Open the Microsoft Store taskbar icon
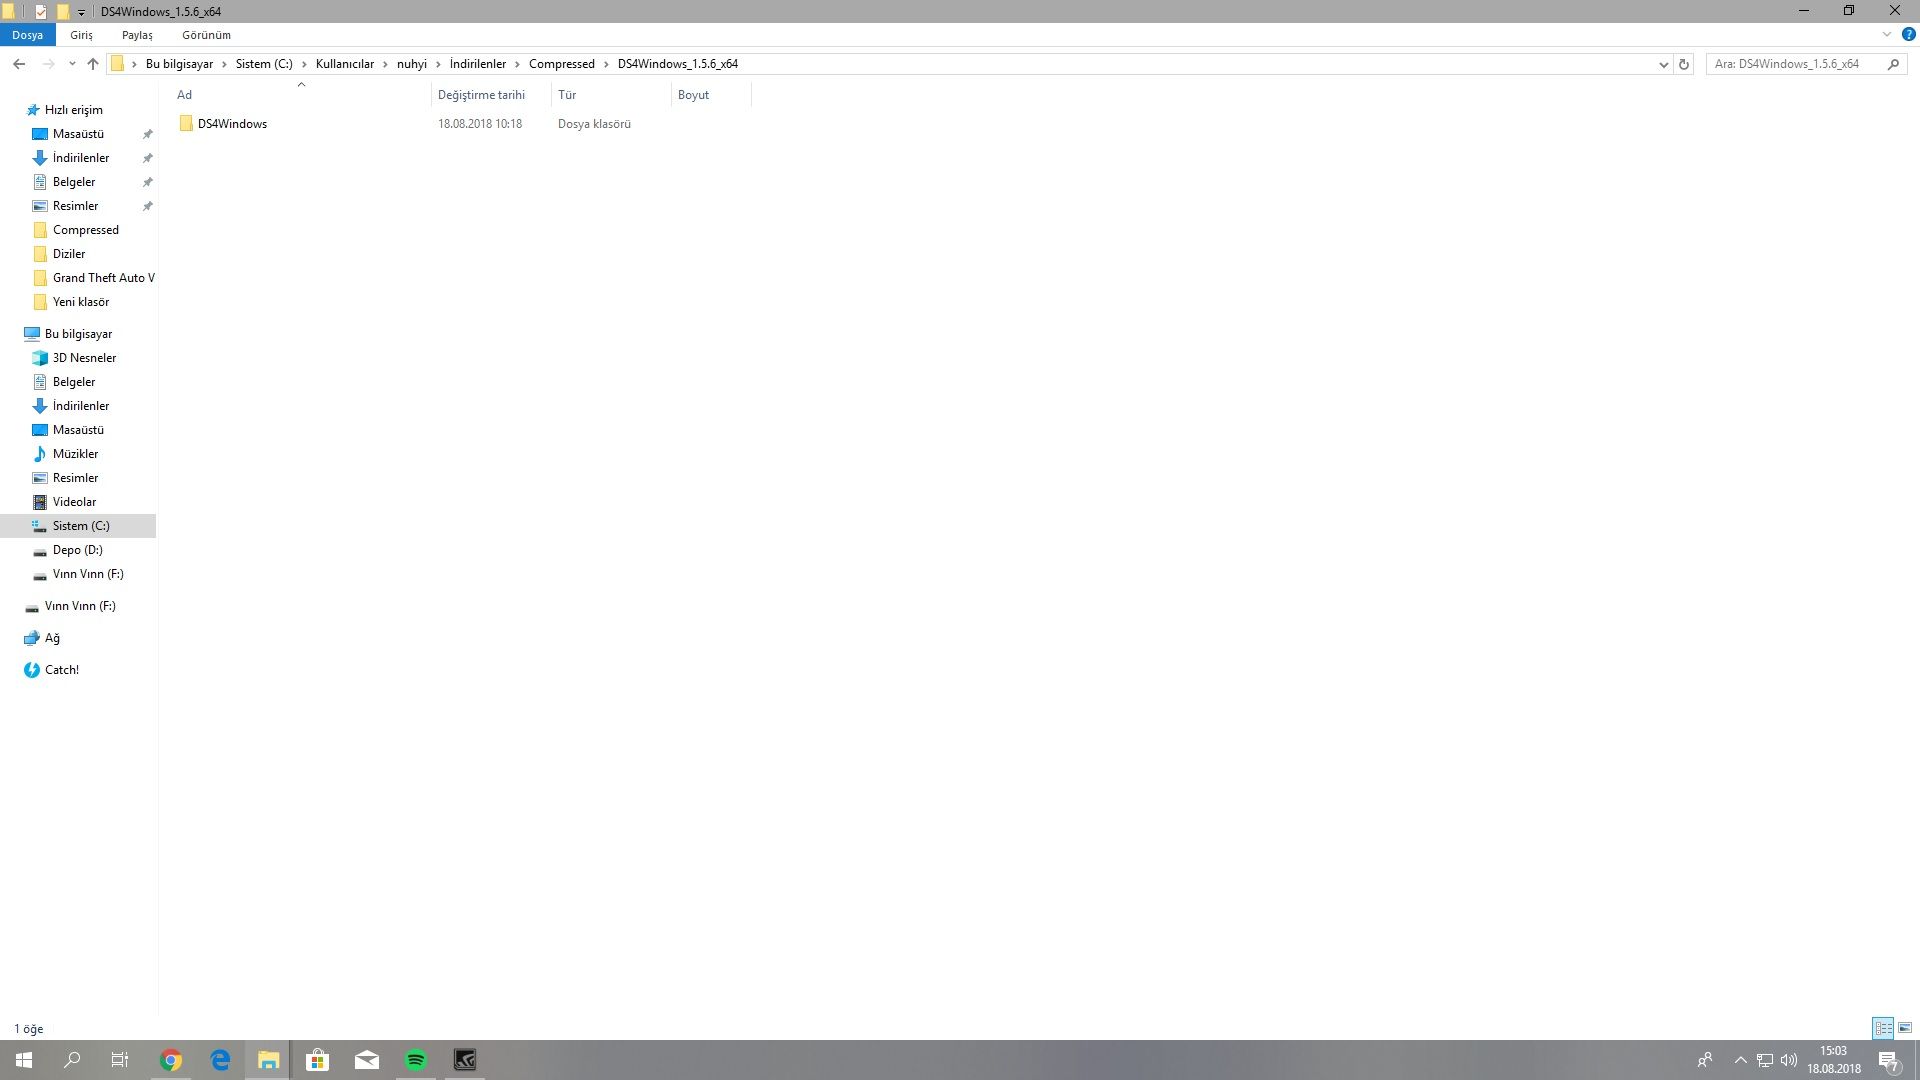The width and height of the screenshot is (1920, 1080). pyautogui.click(x=318, y=1060)
